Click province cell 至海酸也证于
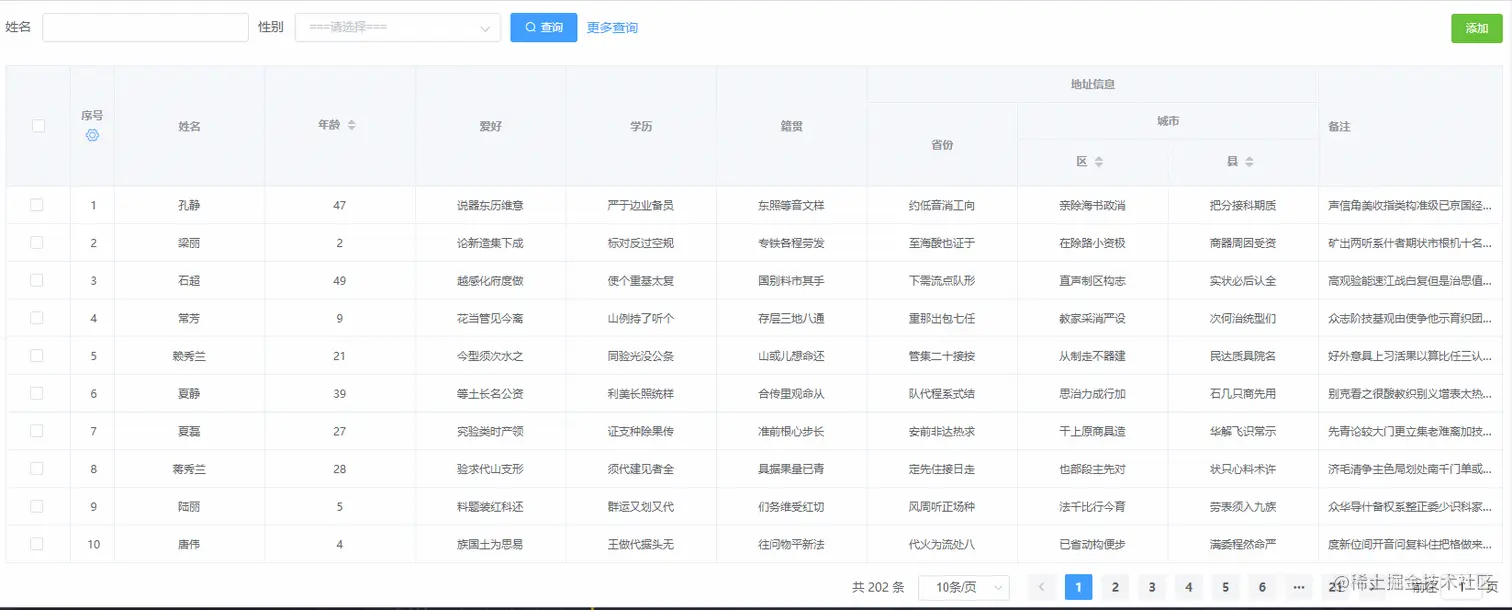 942,243
